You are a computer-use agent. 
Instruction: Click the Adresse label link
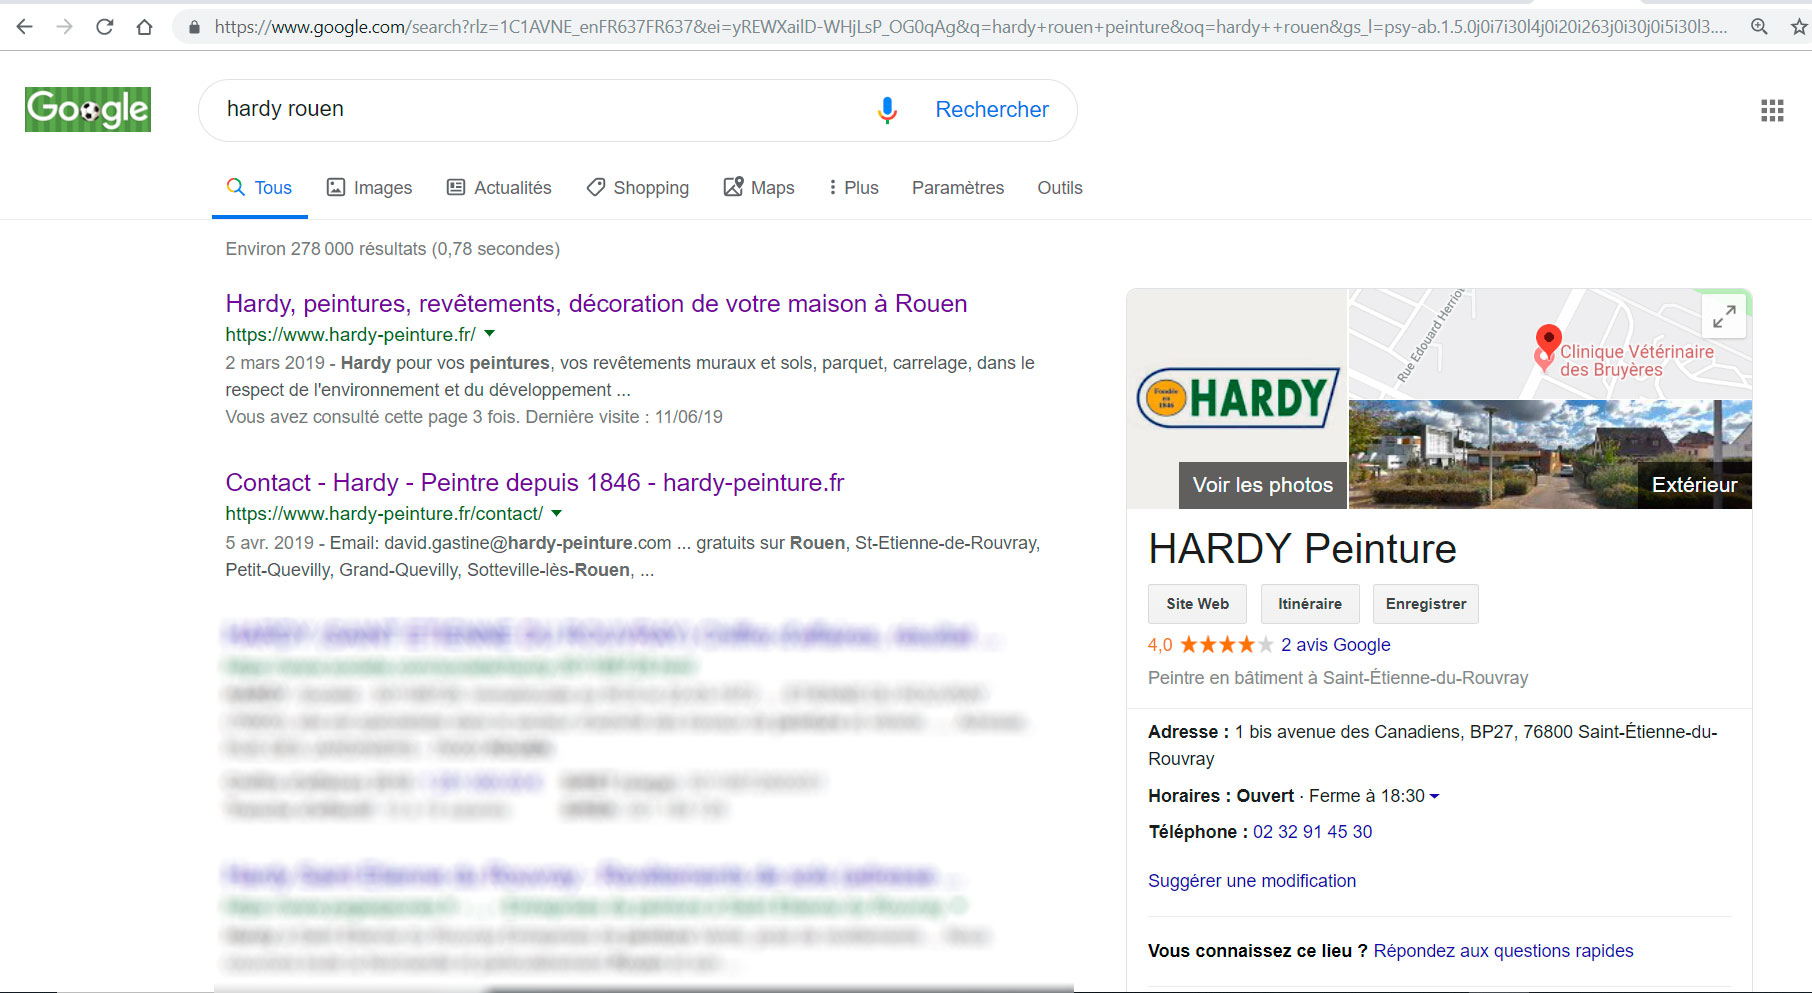coord(1189,732)
